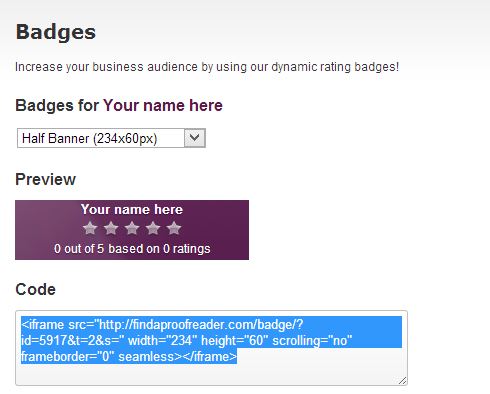Click the first star in the badge preview
The width and height of the screenshot is (490, 394).
pos(90,228)
